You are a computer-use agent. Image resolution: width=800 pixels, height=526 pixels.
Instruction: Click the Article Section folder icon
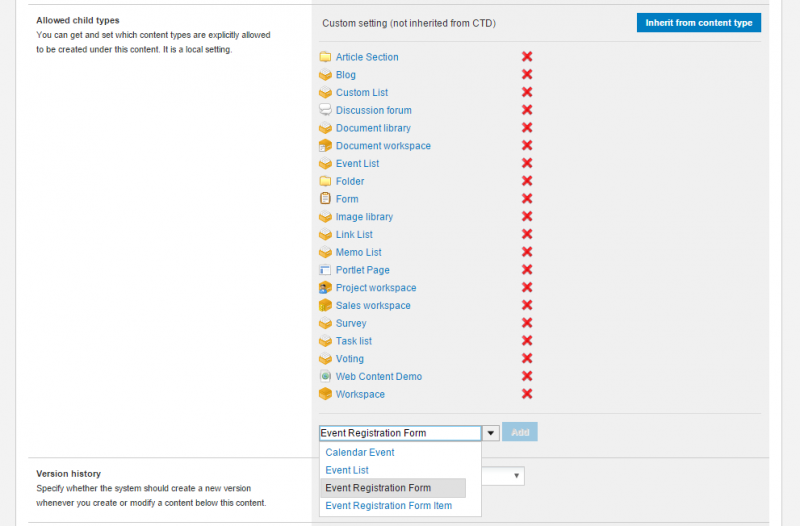tap(325, 57)
